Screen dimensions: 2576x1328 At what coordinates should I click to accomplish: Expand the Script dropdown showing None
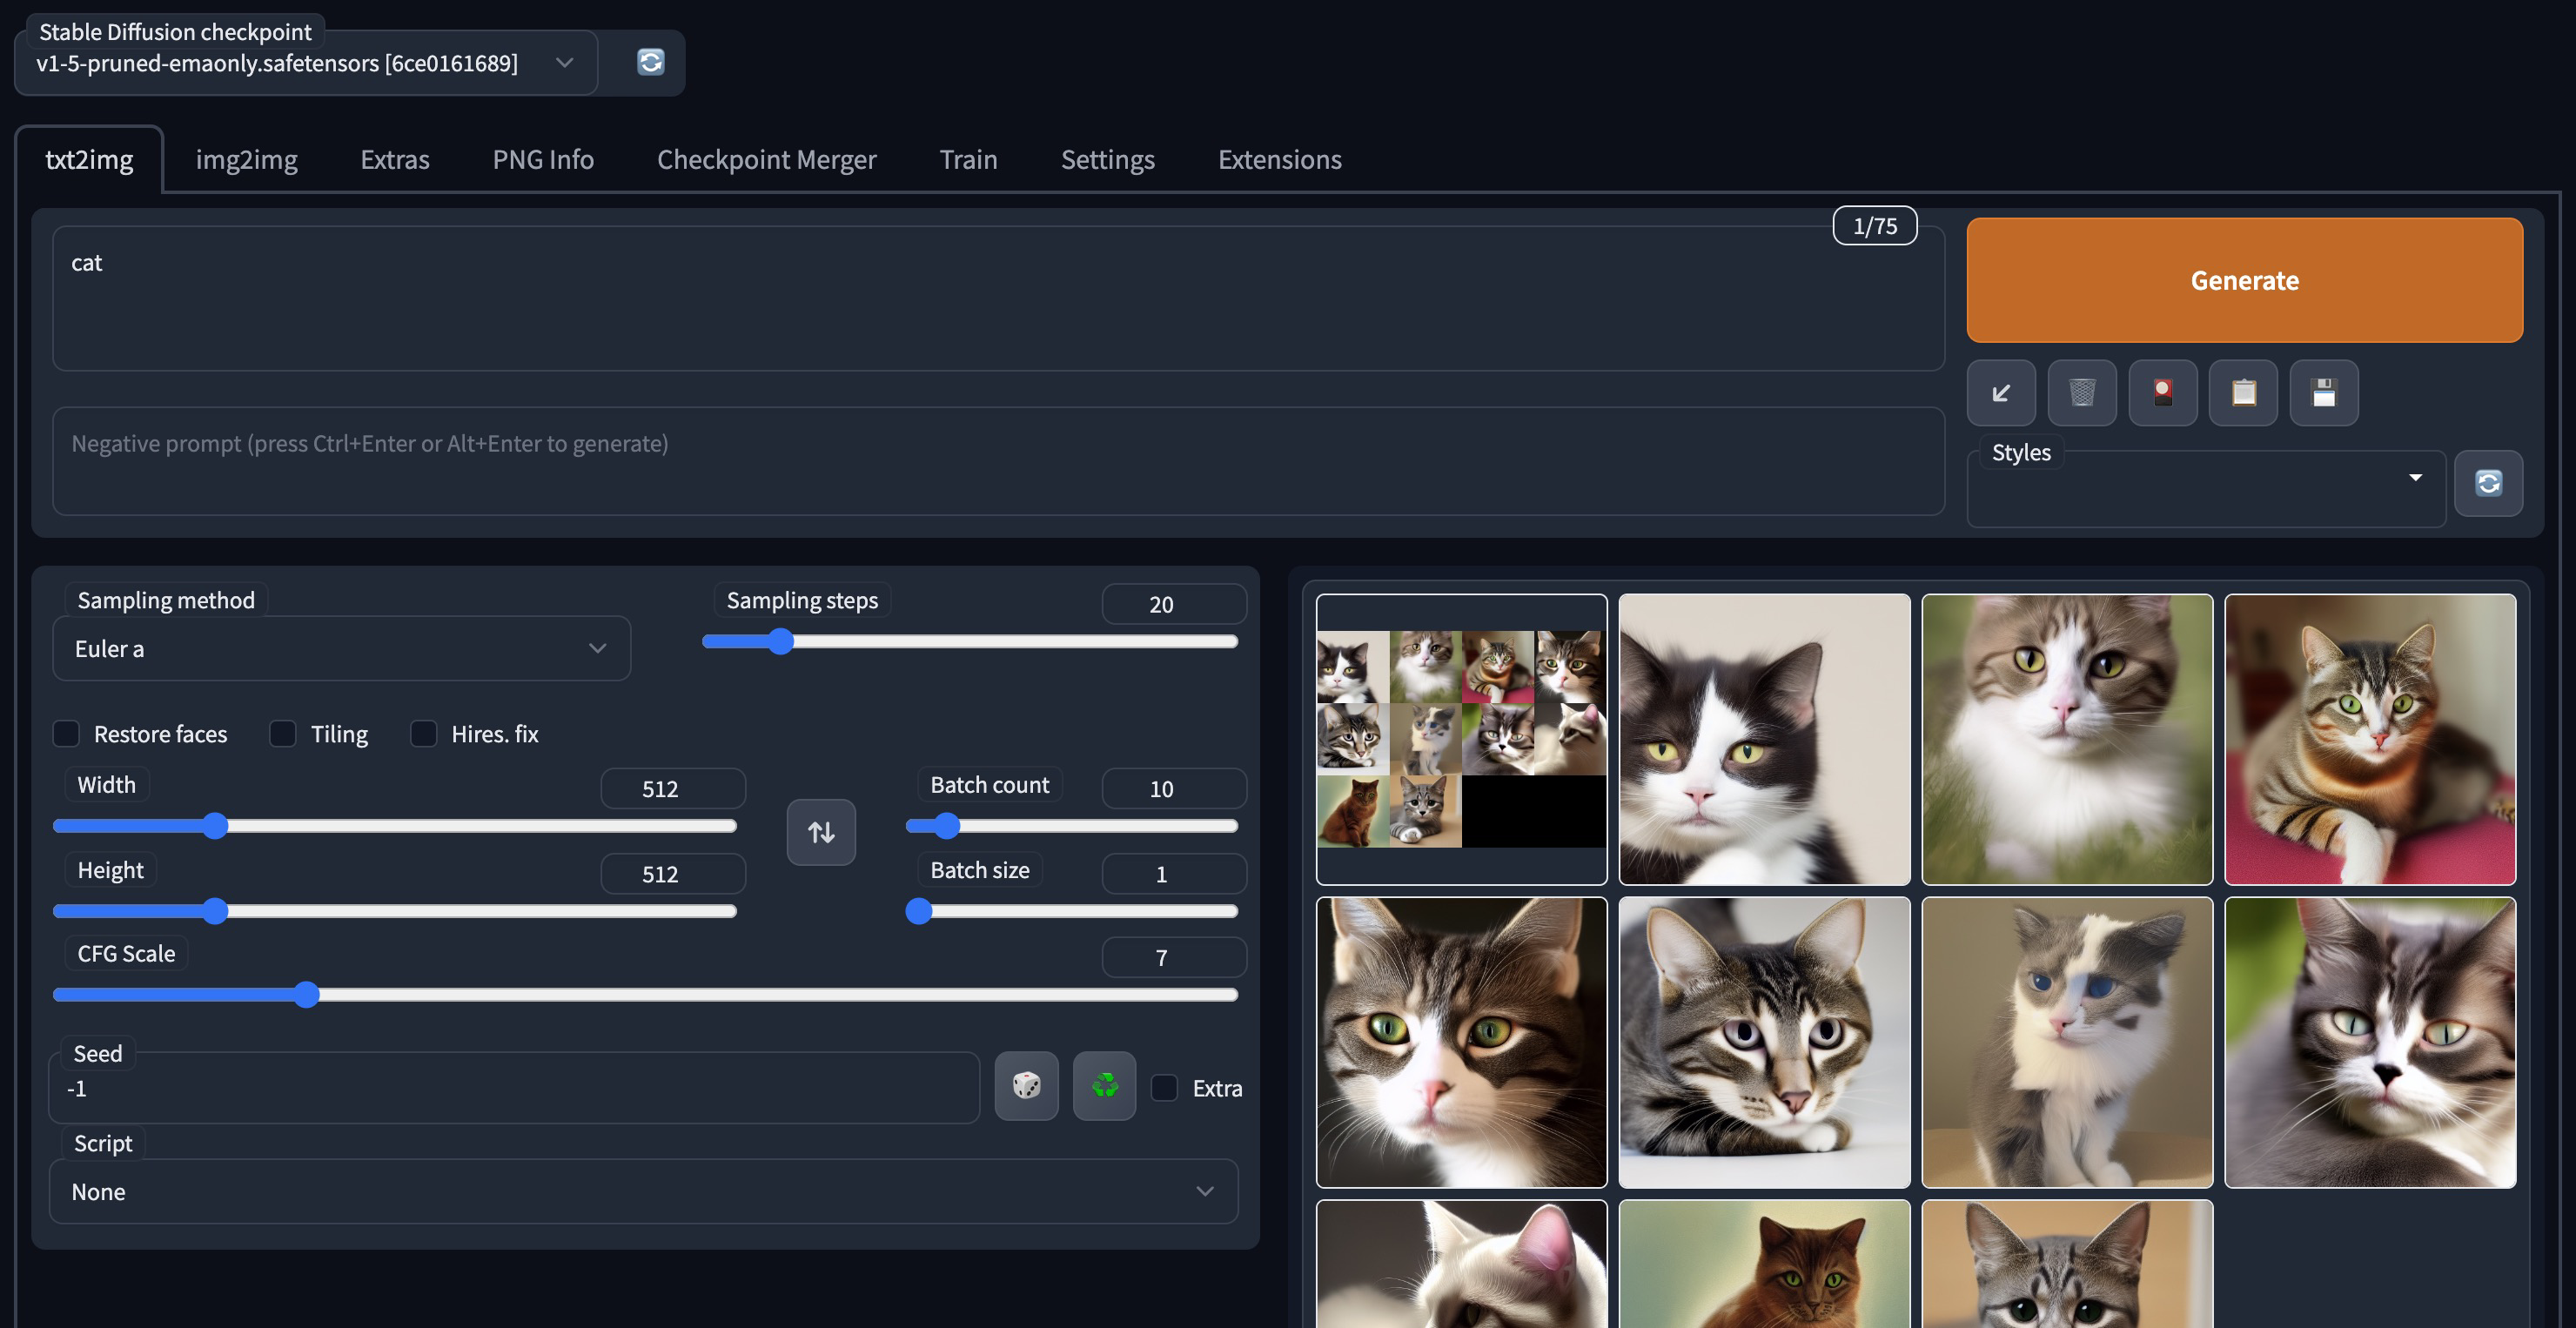[643, 1192]
